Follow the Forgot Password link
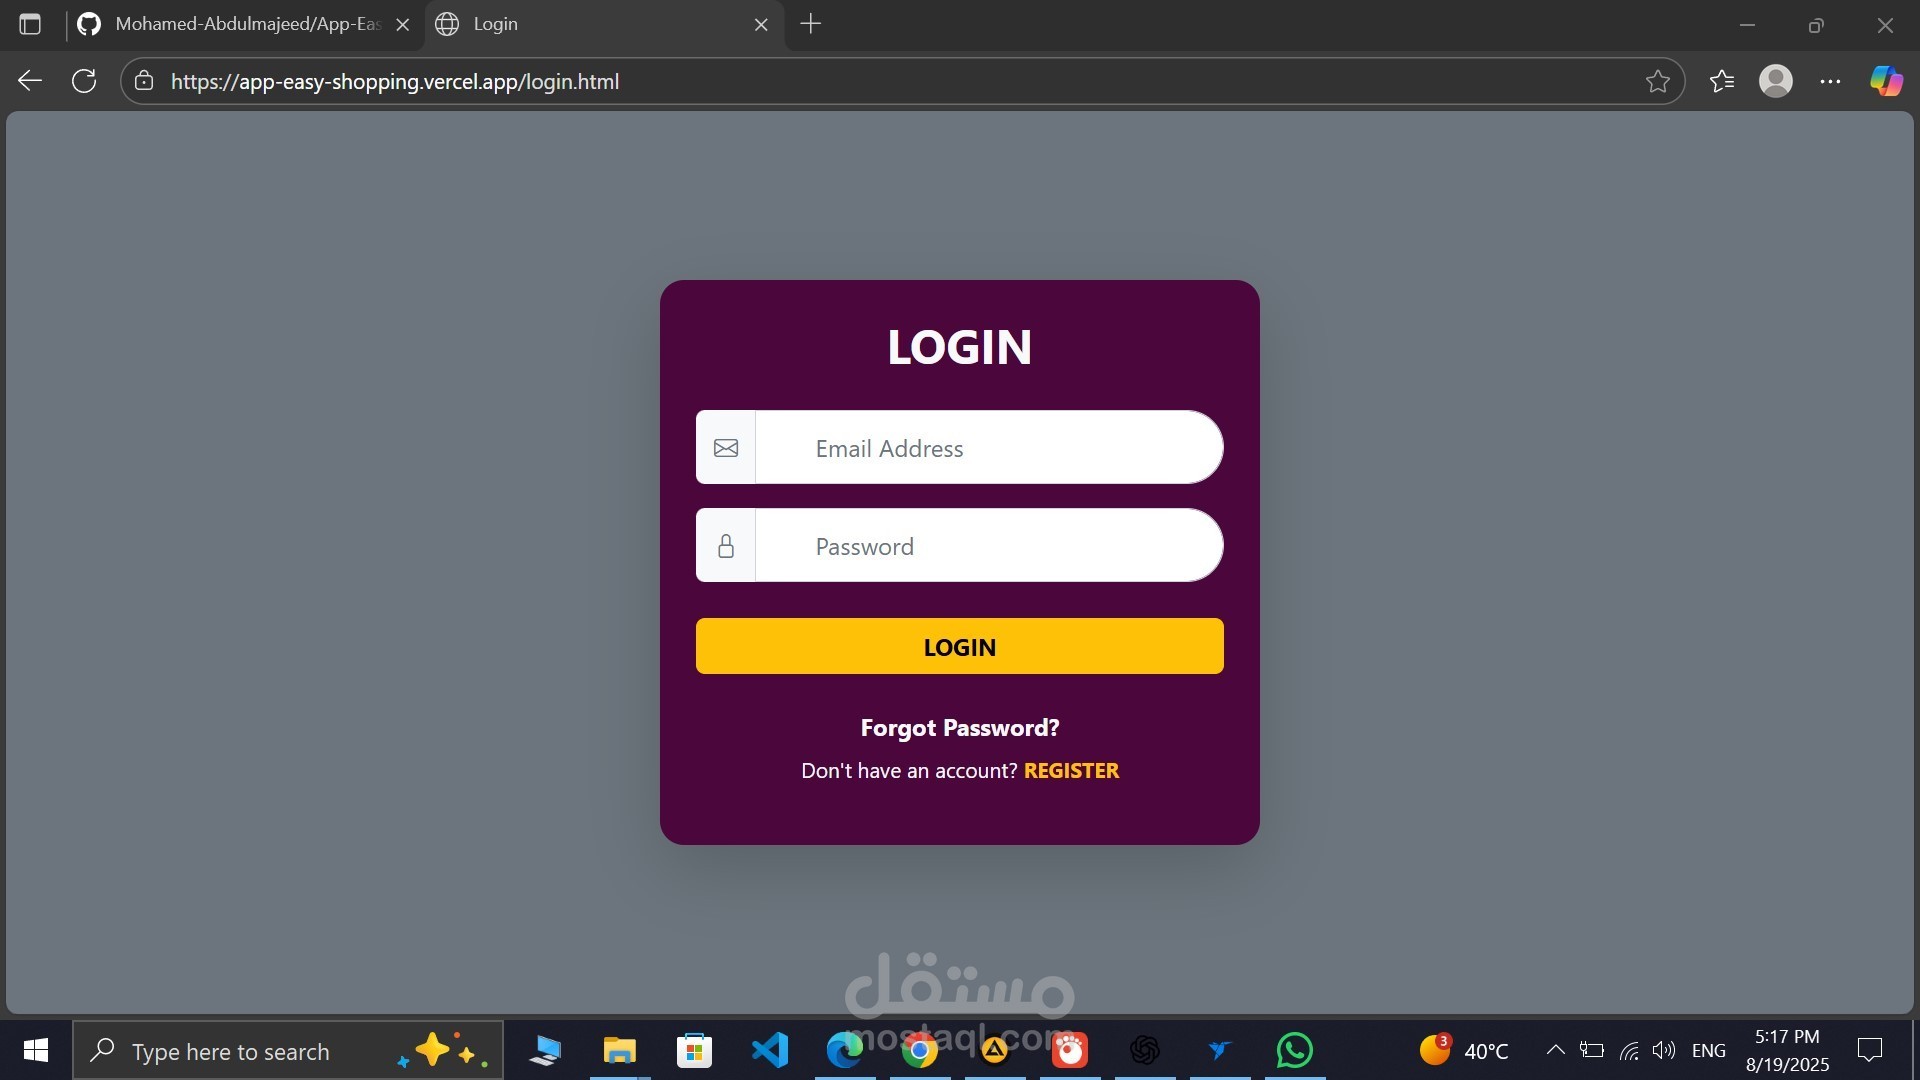 pyautogui.click(x=959, y=728)
